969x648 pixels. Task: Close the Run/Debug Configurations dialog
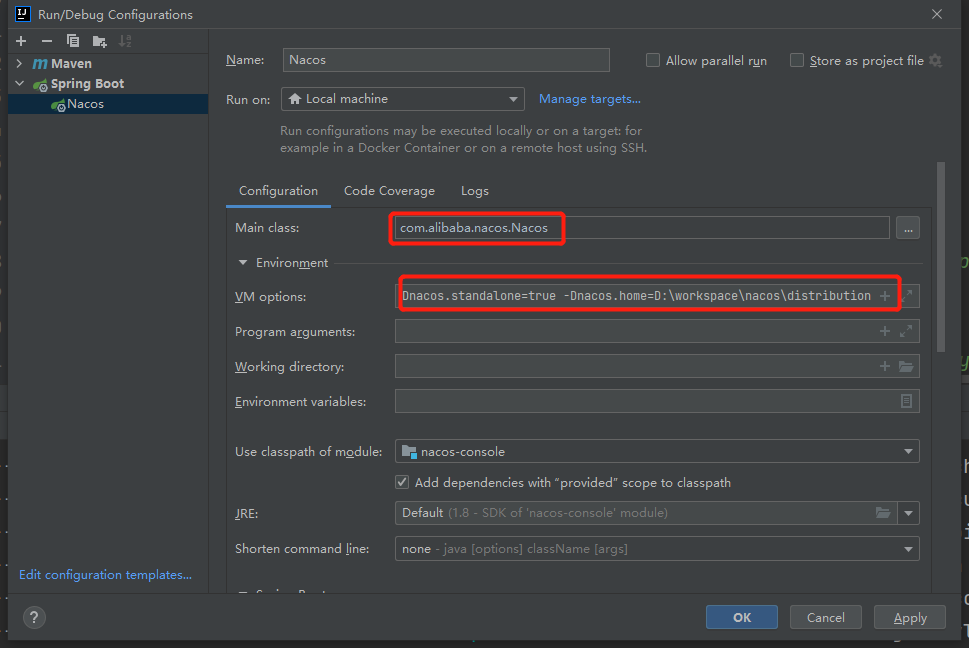click(x=937, y=14)
